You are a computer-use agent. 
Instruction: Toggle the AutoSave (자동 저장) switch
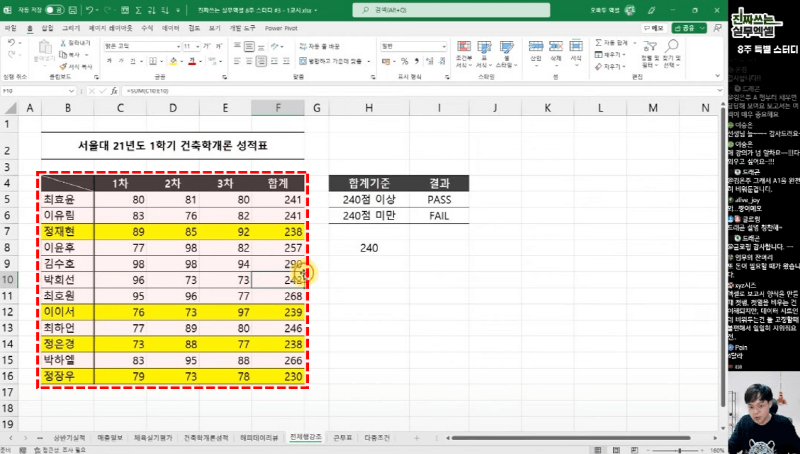pyautogui.click(x=54, y=10)
